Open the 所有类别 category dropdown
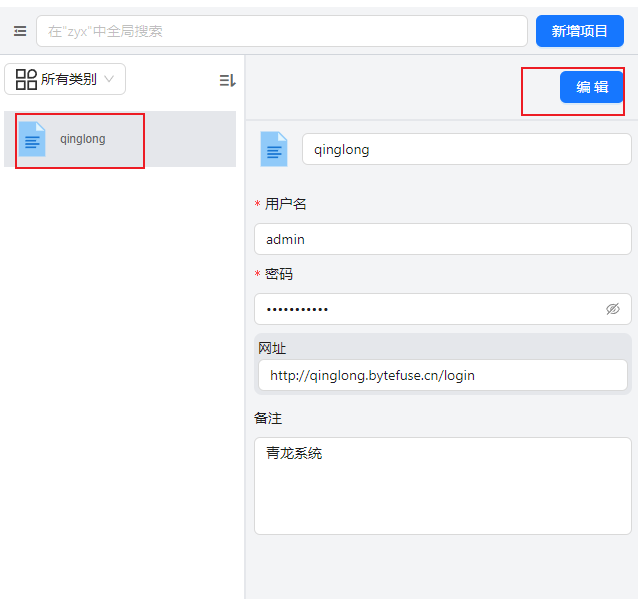This screenshot has width=638, height=599. pos(65,79)
